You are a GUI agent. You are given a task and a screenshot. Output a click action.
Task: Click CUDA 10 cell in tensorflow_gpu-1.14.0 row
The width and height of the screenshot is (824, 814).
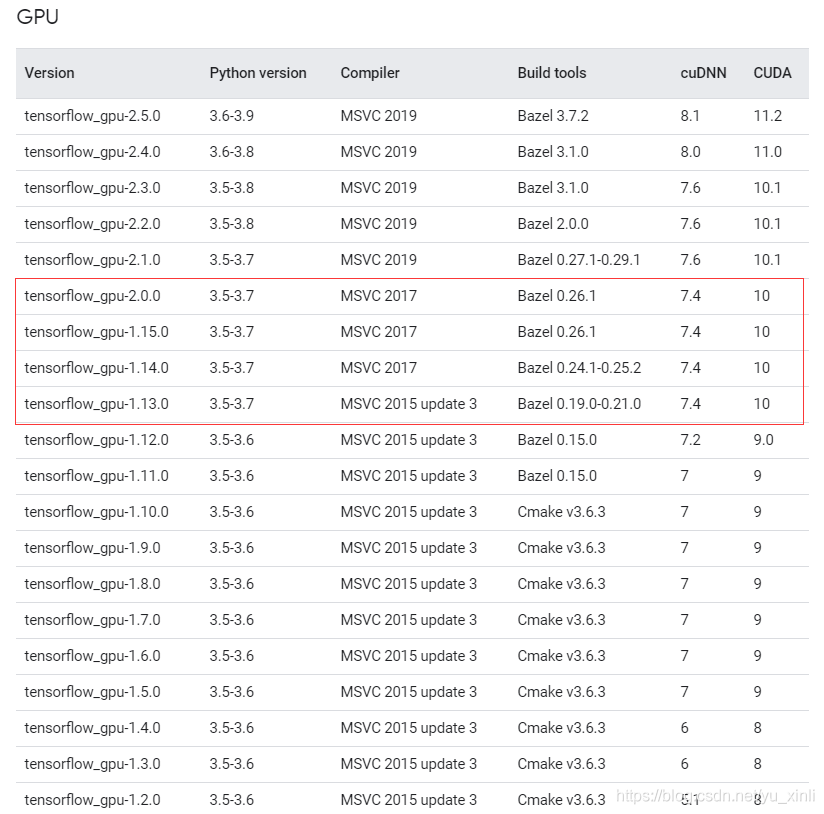761,368
